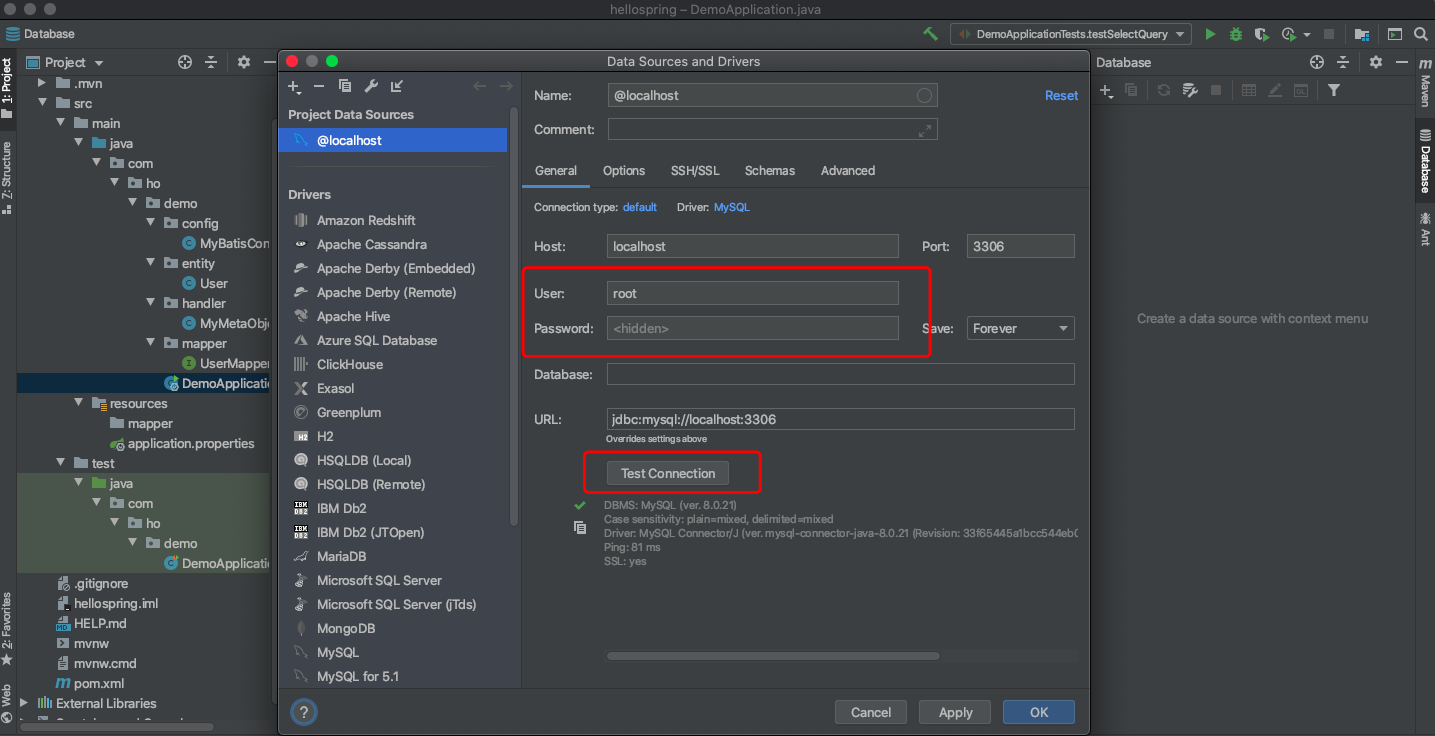Open driver settings via the wrench icon

[371, 87]
